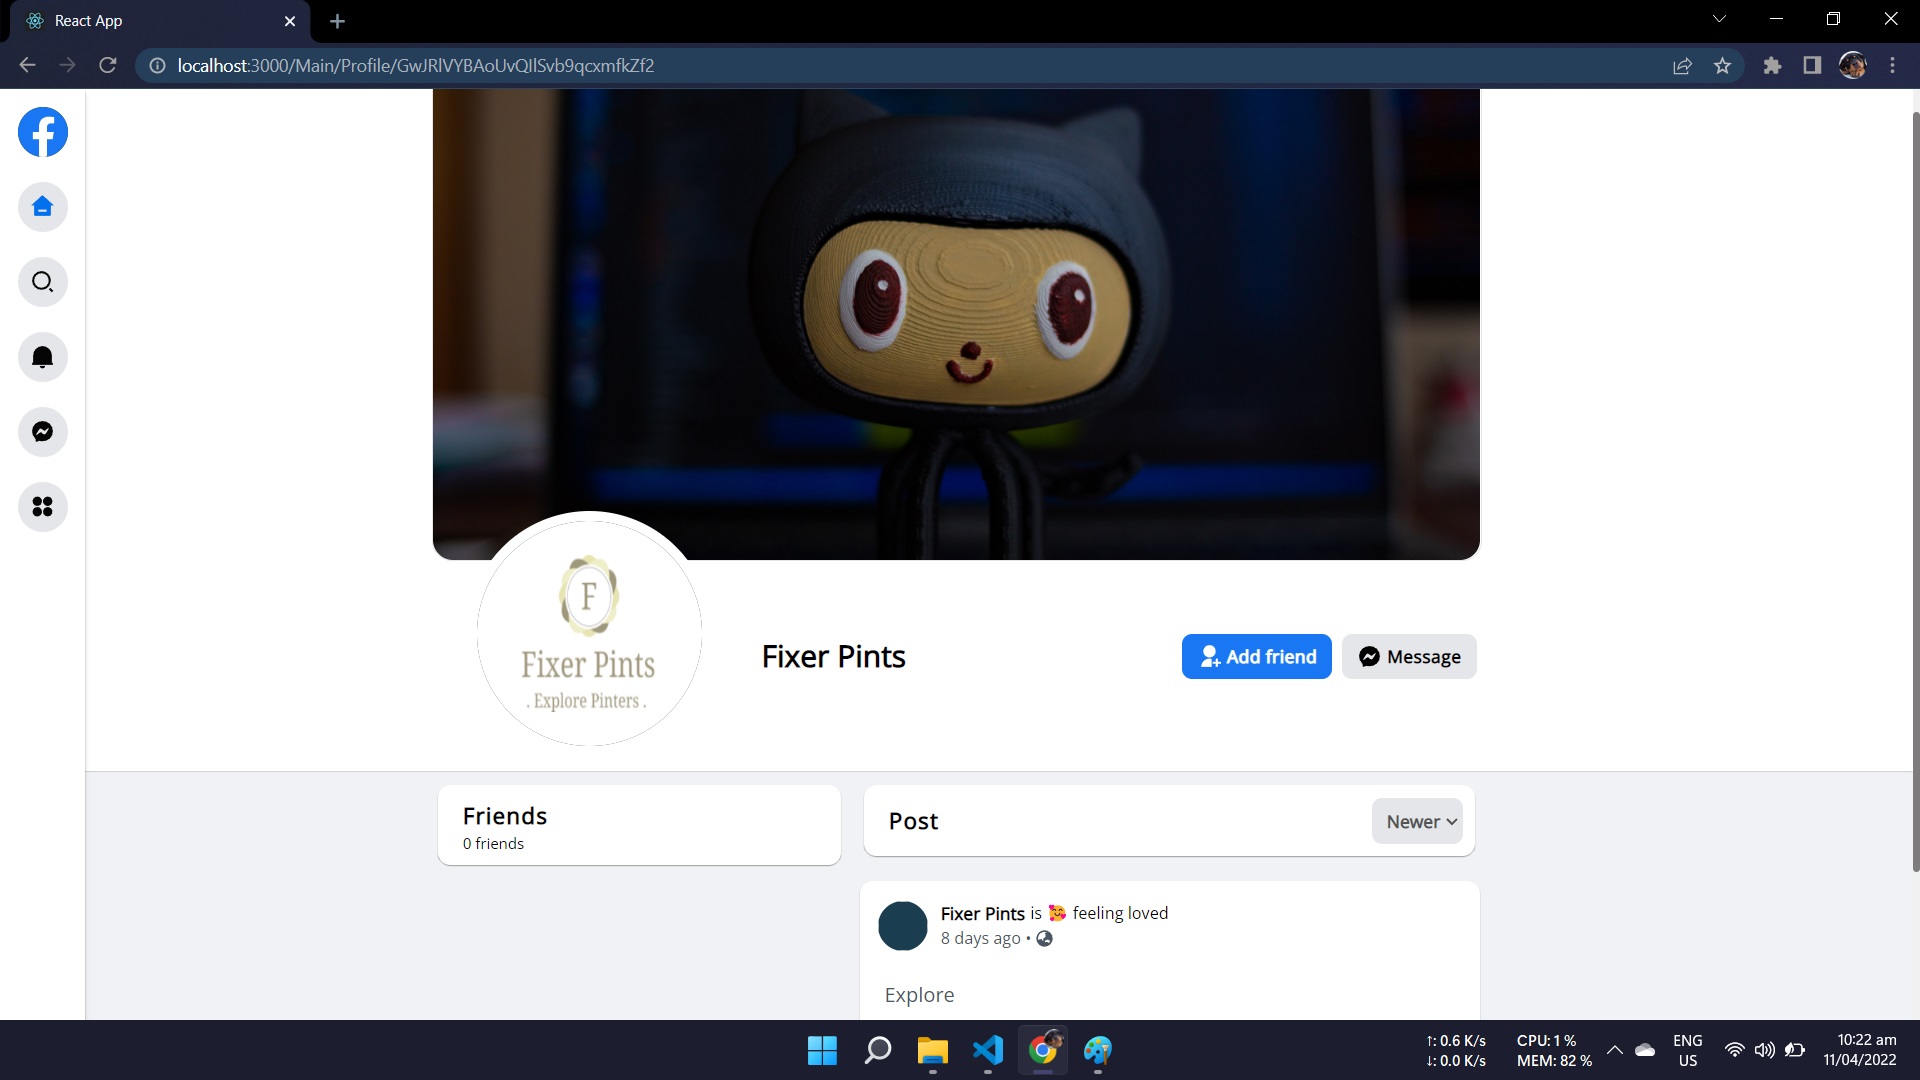Open Messenger from the sidebar icon

(42, 432)
